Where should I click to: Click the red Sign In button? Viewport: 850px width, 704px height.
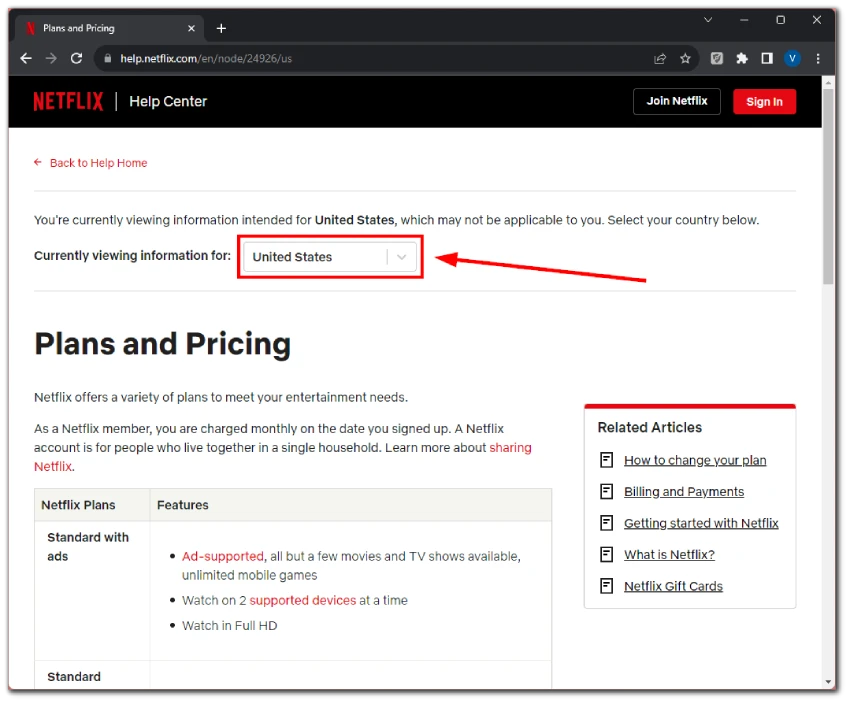coord(764,101)
